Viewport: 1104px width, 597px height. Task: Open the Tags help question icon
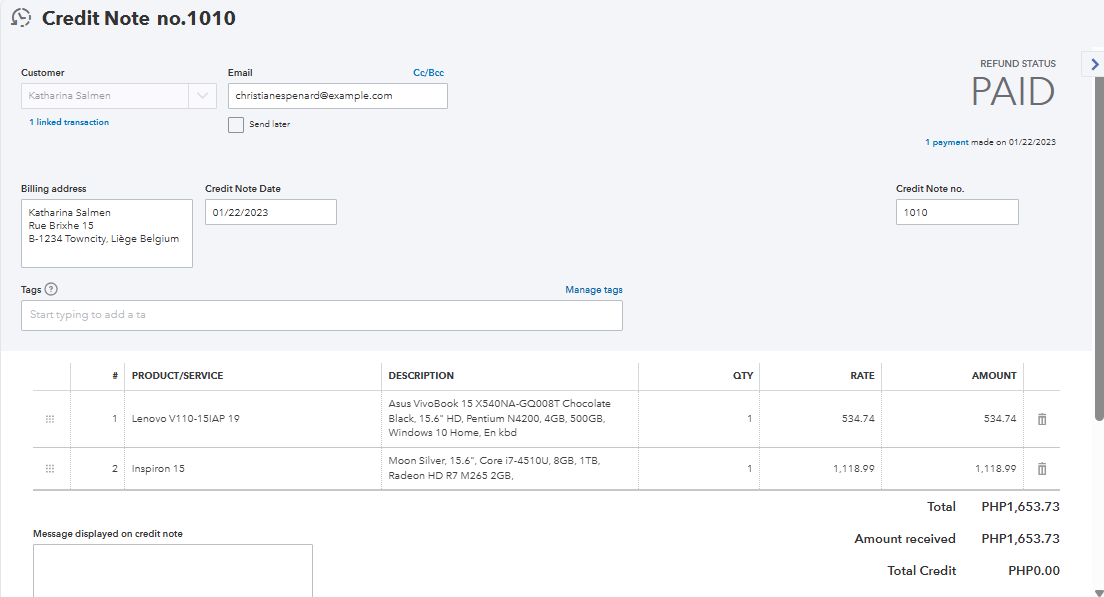pos(51,290)
